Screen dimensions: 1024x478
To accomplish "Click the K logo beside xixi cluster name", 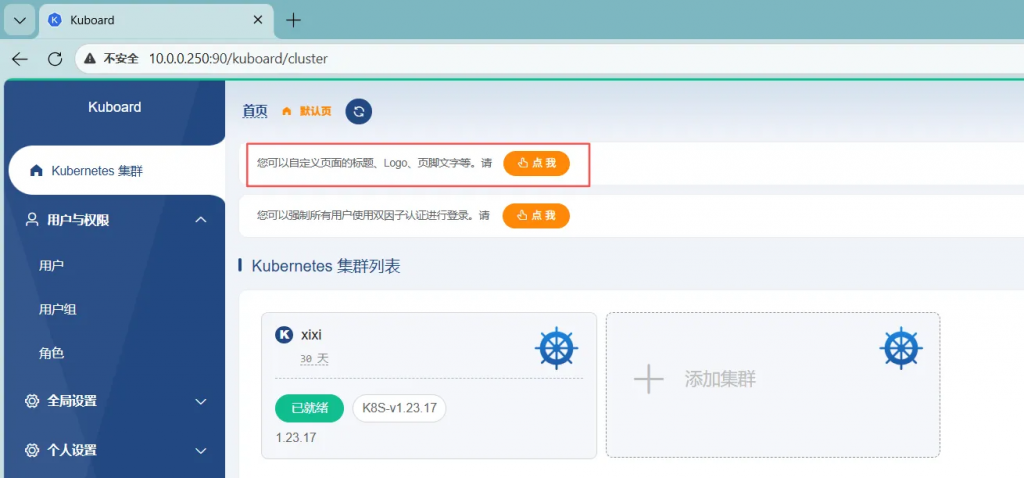I will click(284, 335).
